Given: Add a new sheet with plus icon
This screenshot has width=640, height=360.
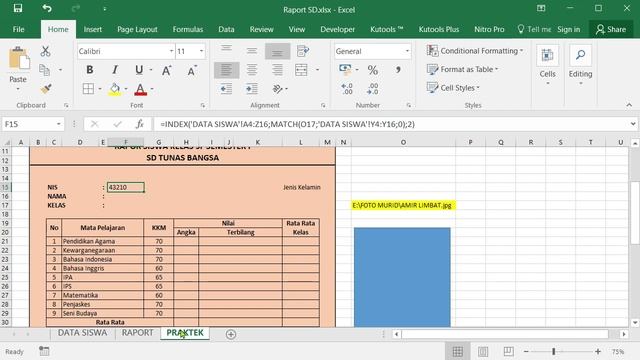Looking at the screenshot, I should pos(231,334).
